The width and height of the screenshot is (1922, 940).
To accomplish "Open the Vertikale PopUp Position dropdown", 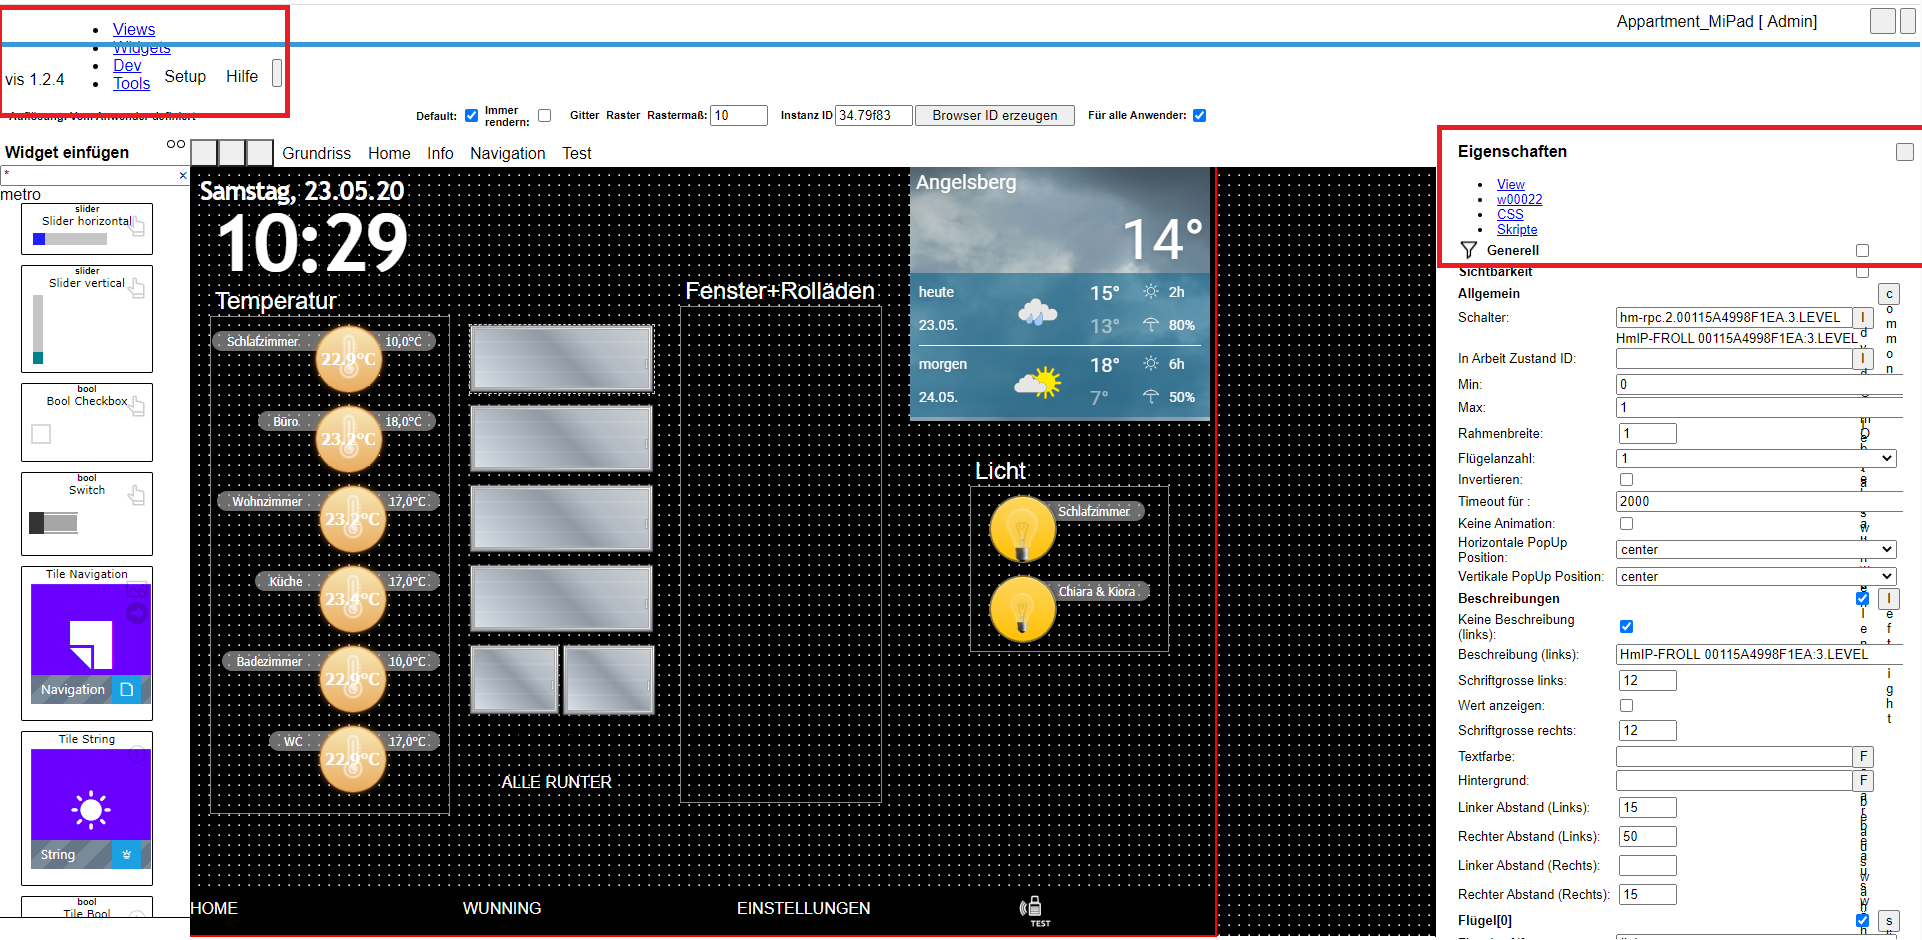I will (1756, 577).
